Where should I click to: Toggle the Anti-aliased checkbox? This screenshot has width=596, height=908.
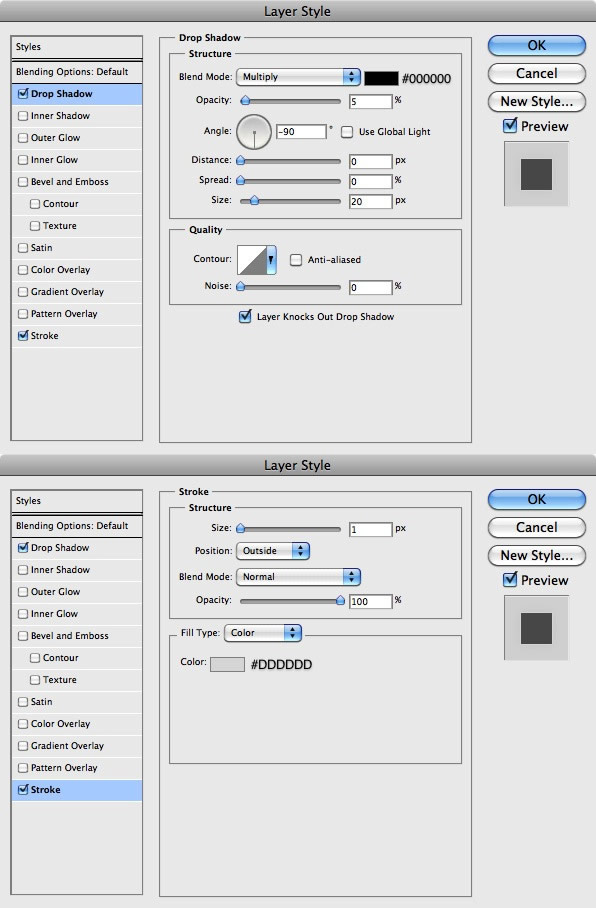point(296,260)
